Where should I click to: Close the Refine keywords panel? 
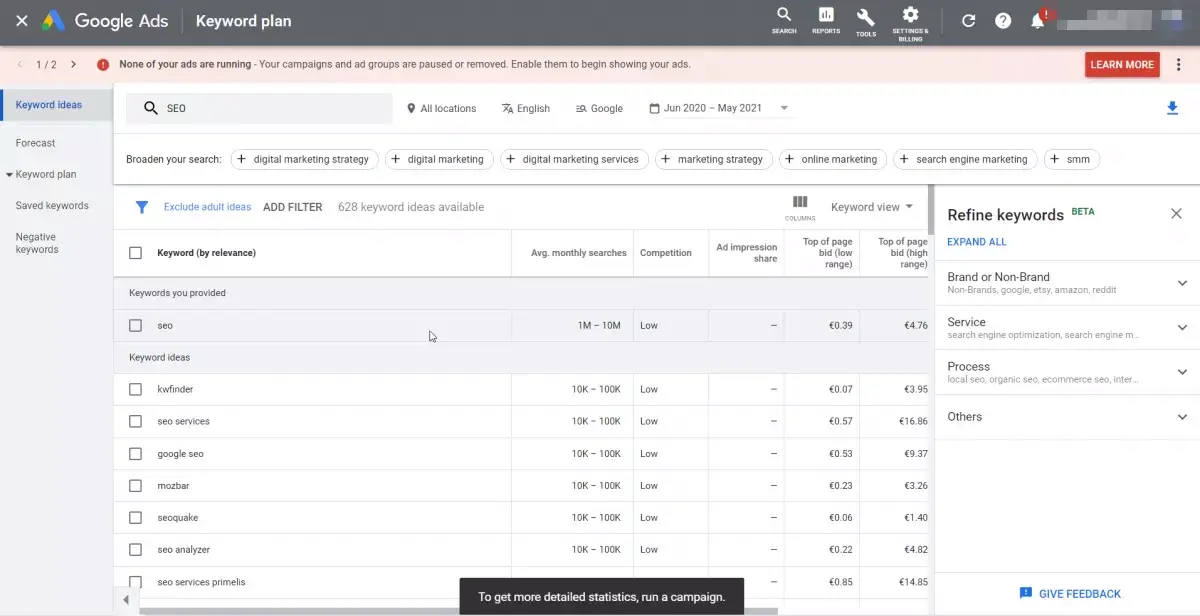pos(1177,214)
